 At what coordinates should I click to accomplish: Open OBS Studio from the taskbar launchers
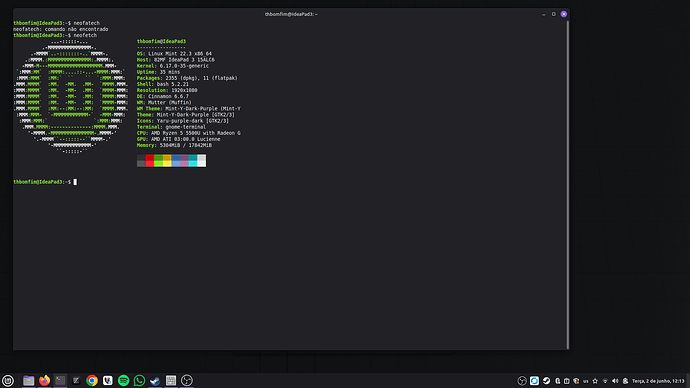click(187, 381)
